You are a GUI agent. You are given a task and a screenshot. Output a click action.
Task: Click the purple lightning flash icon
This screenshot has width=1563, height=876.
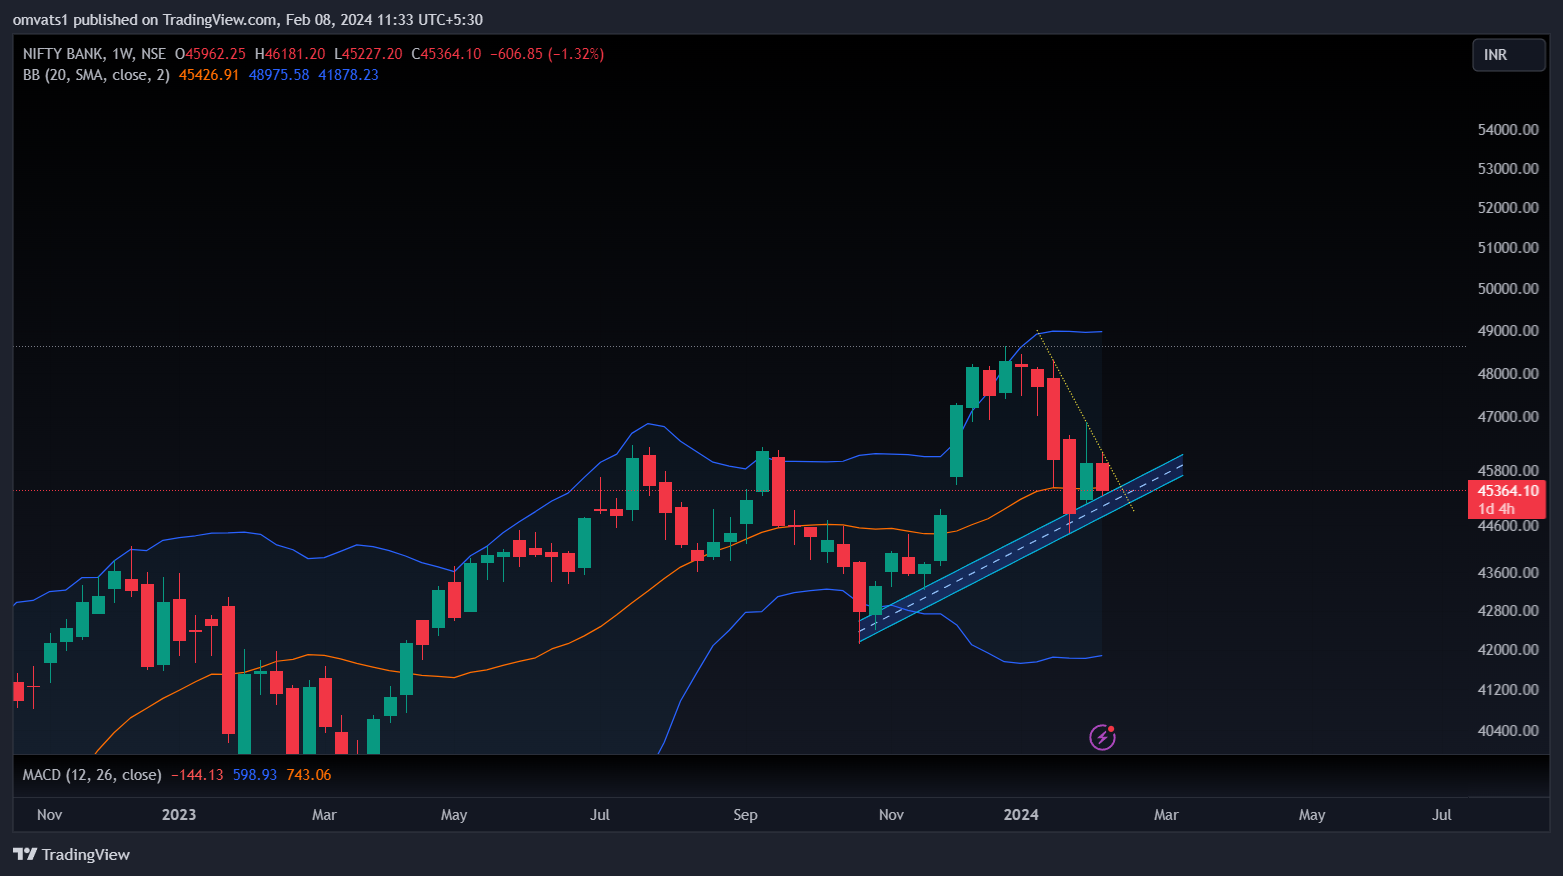[x=1102, y=738]
